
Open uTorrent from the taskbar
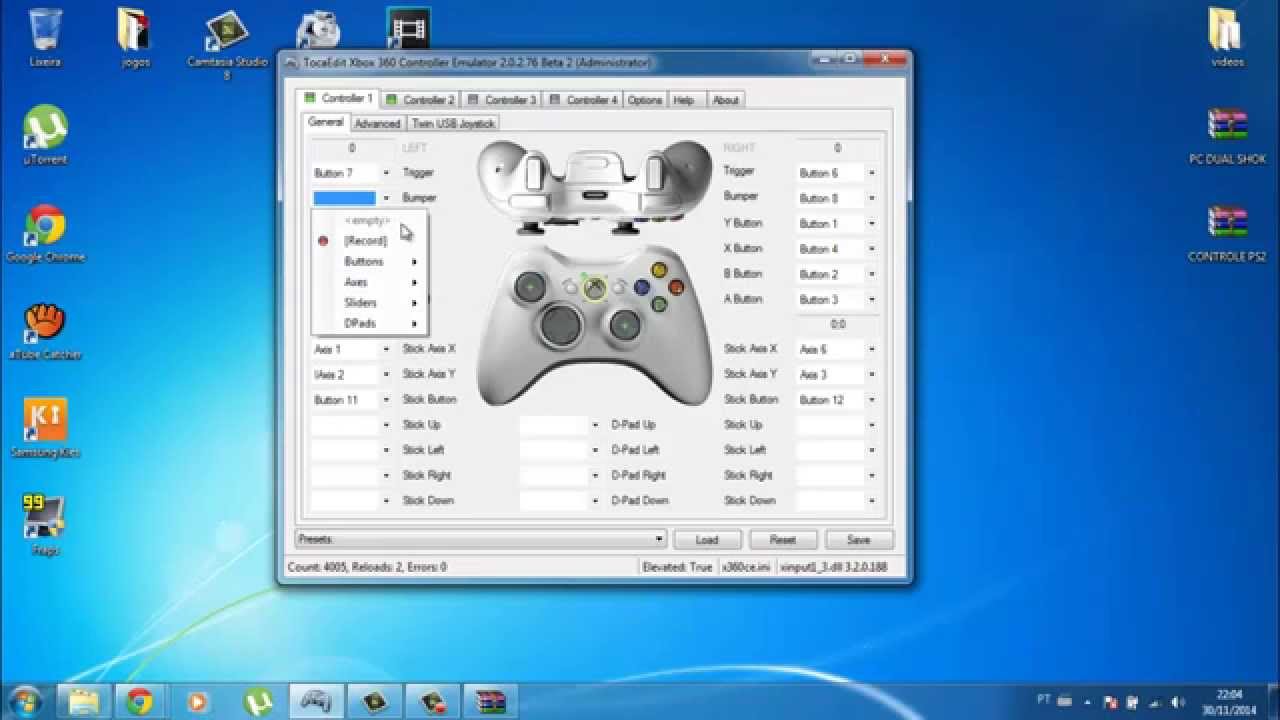point(256,700)
